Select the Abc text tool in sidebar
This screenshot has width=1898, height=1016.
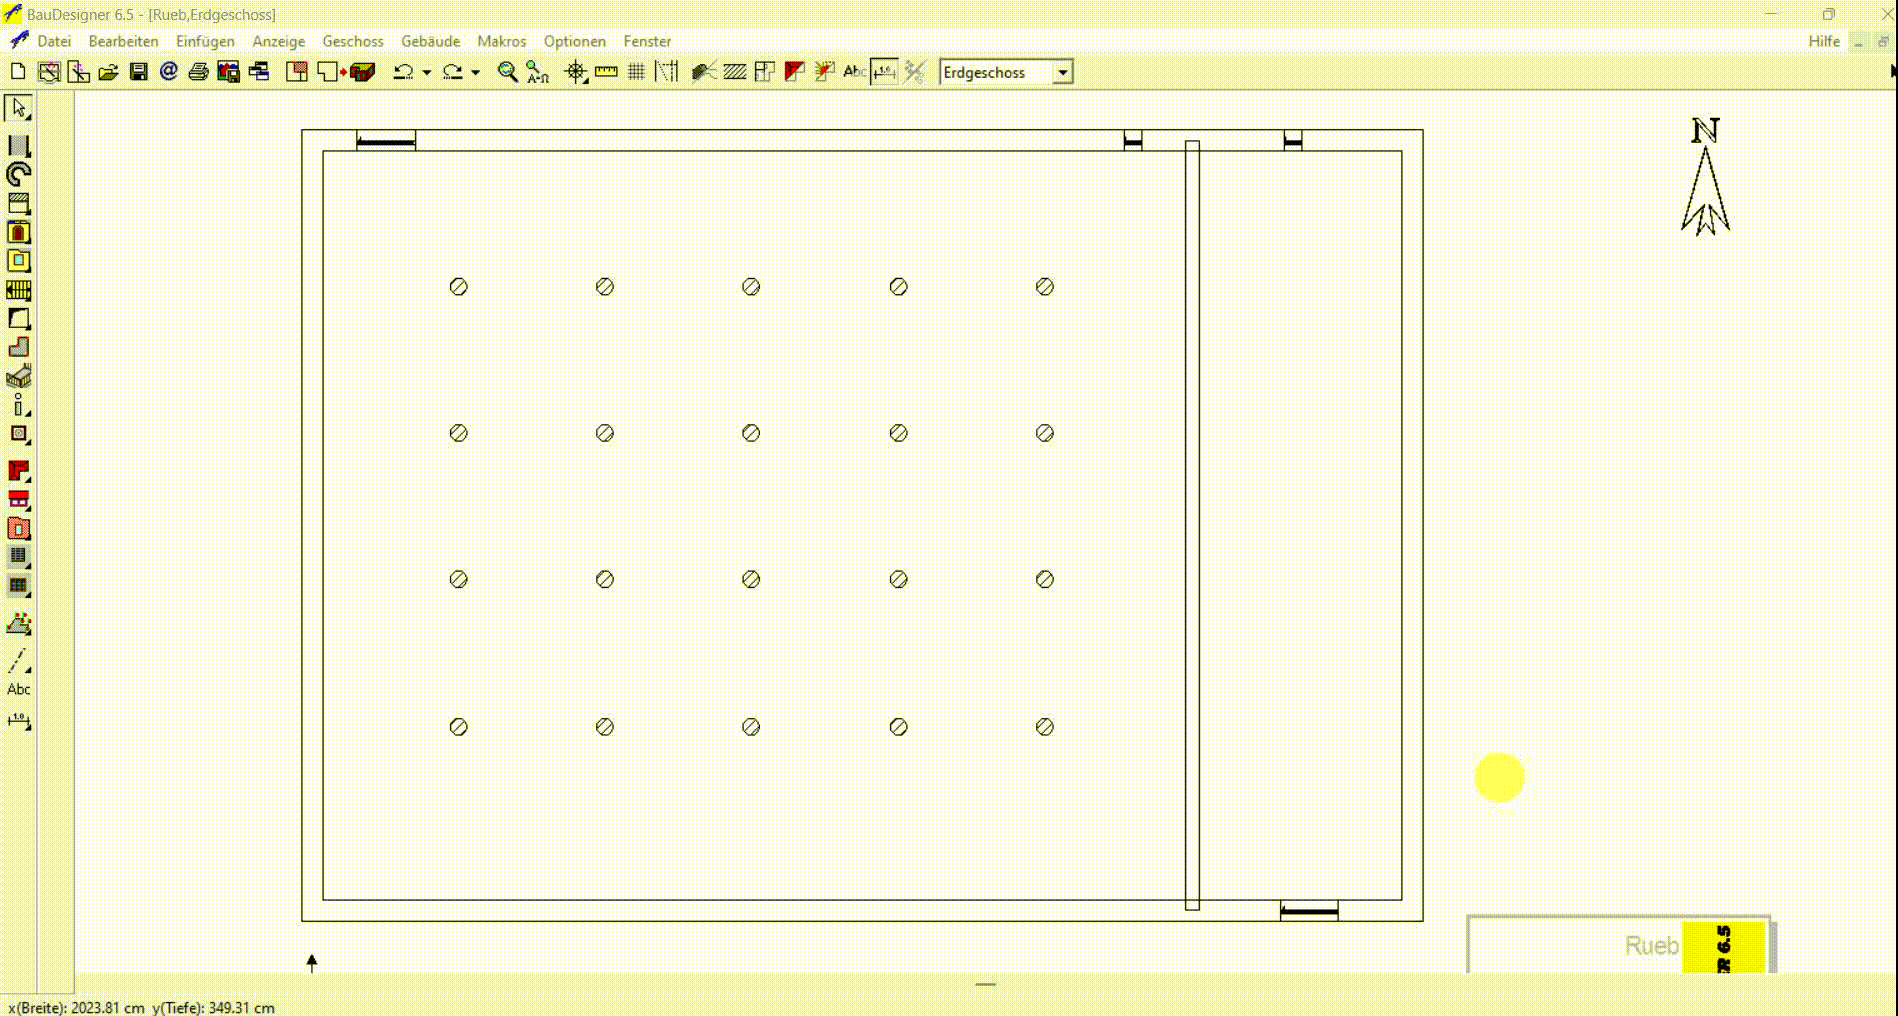tap(18, 689)
